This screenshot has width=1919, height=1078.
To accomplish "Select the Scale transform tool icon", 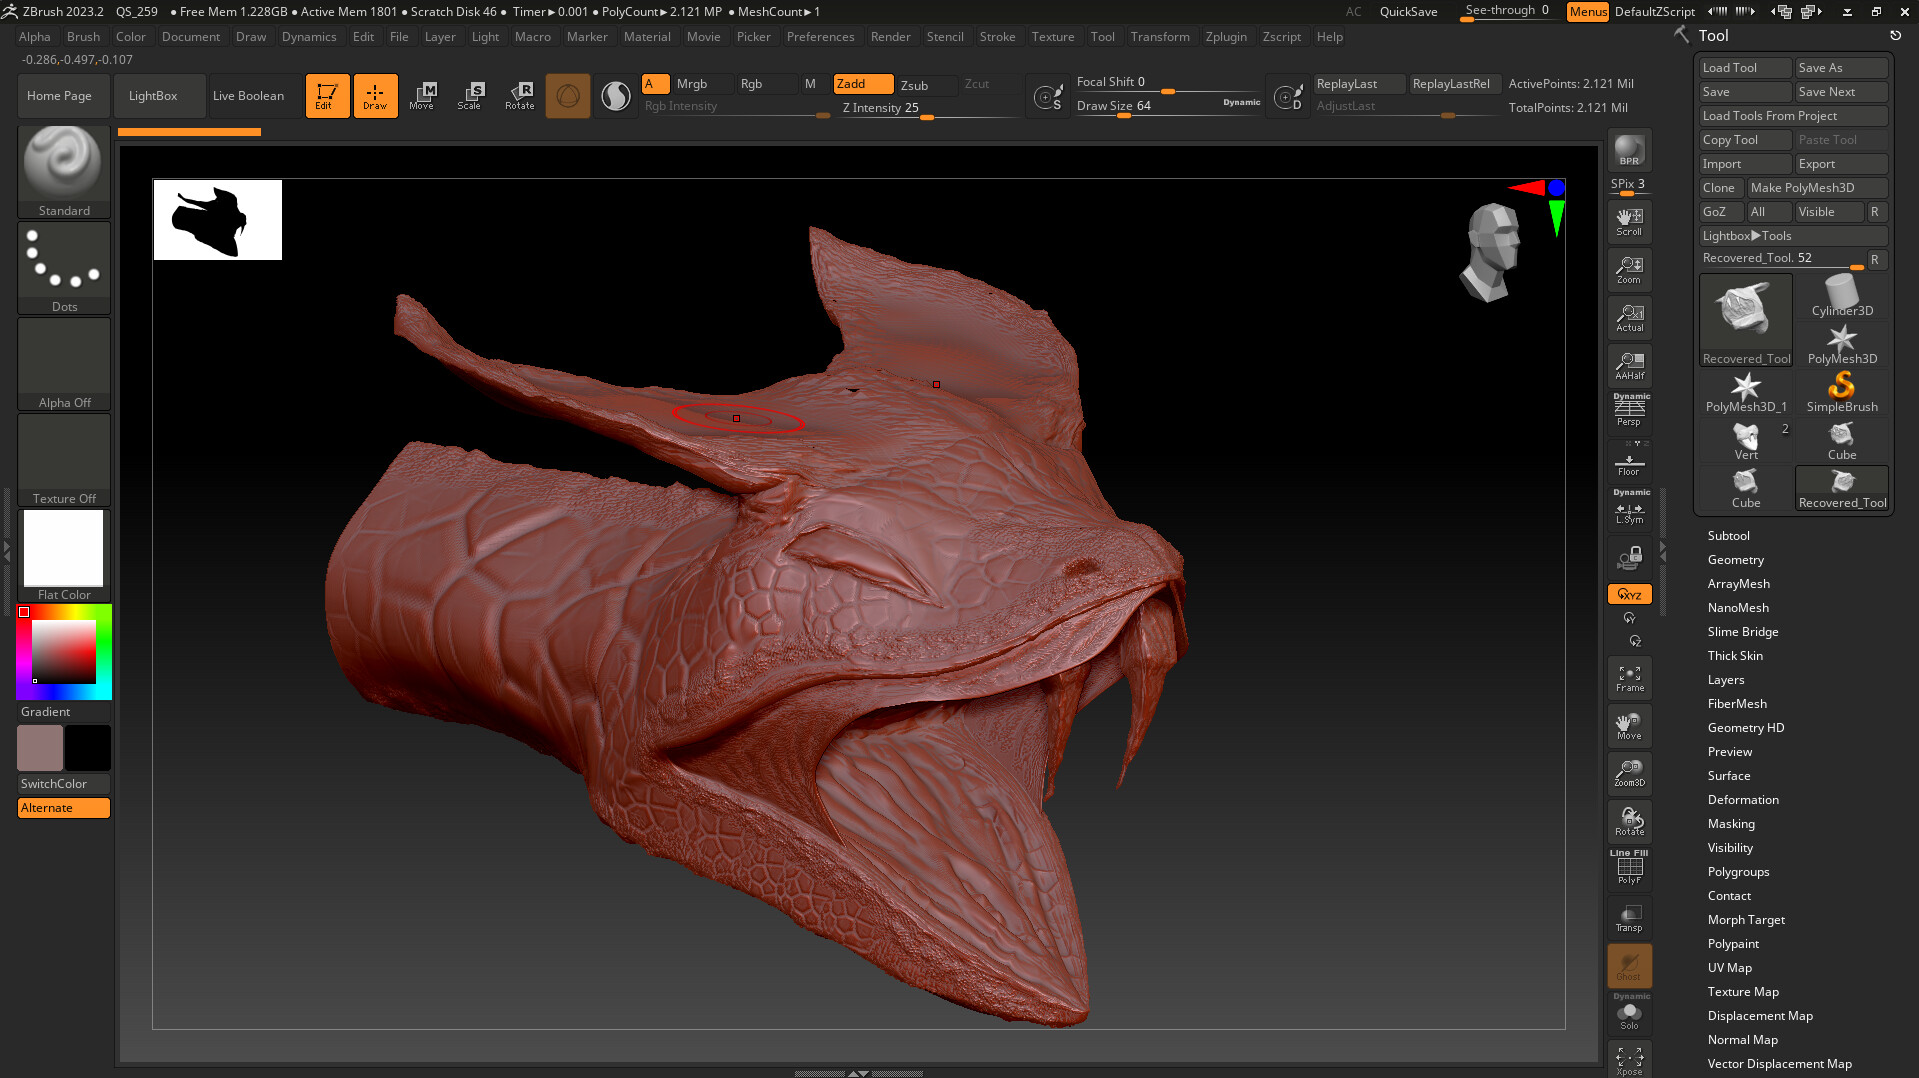I will [x=469, y=95].
